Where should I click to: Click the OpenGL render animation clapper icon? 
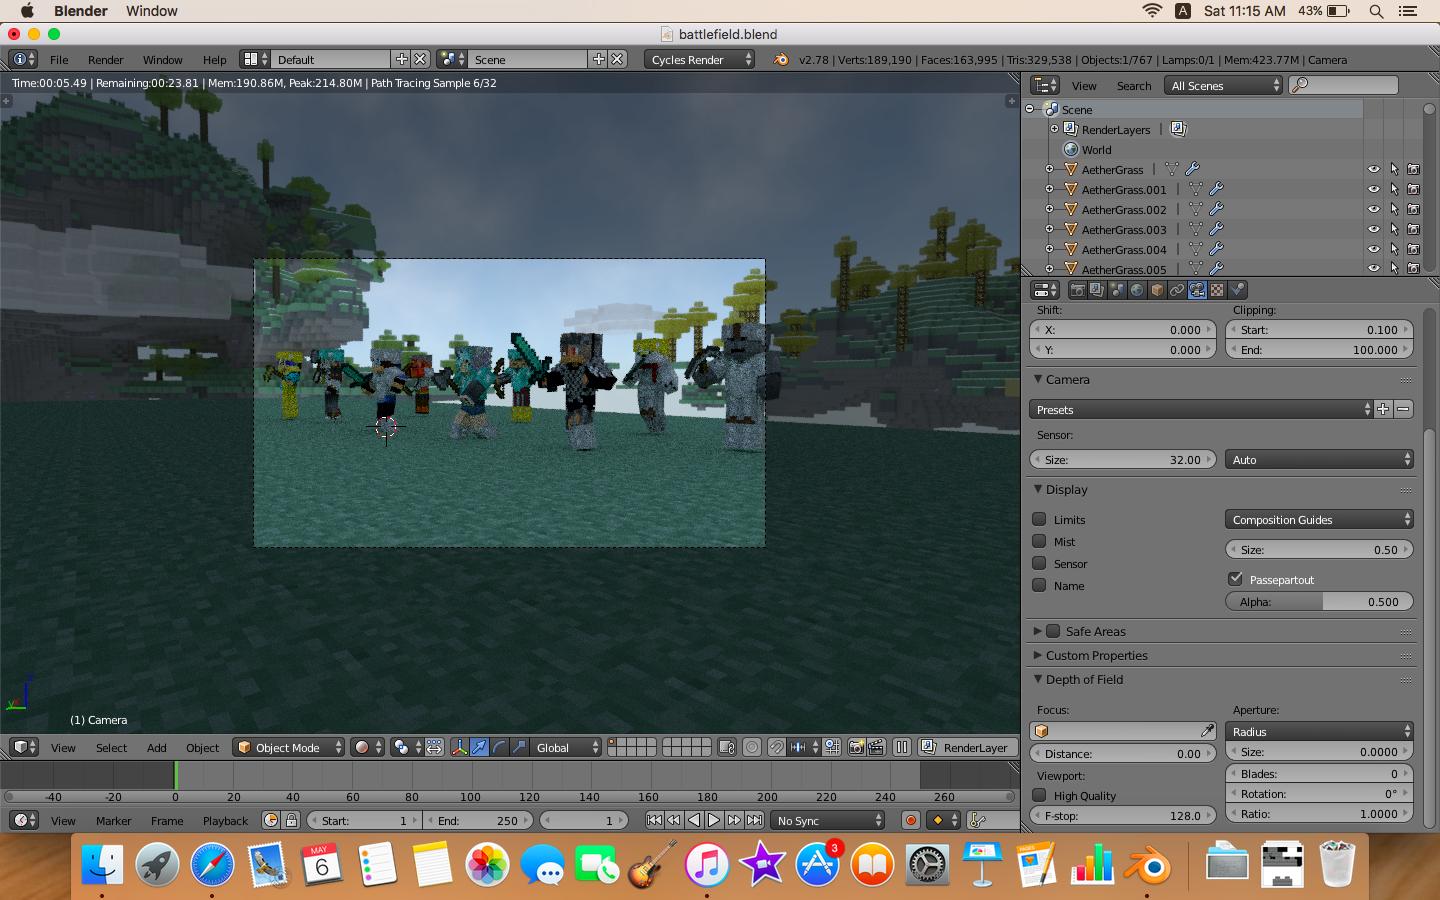(x=876, y=747)
